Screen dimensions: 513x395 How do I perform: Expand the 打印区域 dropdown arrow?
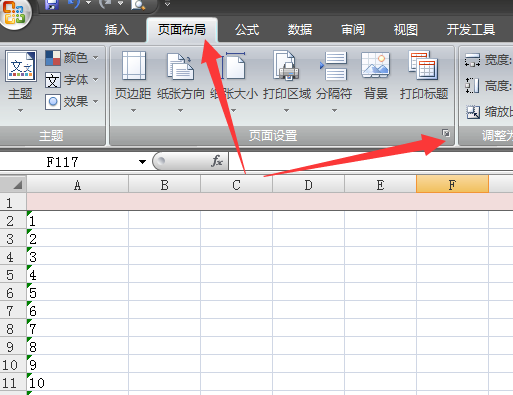[286, 110]
